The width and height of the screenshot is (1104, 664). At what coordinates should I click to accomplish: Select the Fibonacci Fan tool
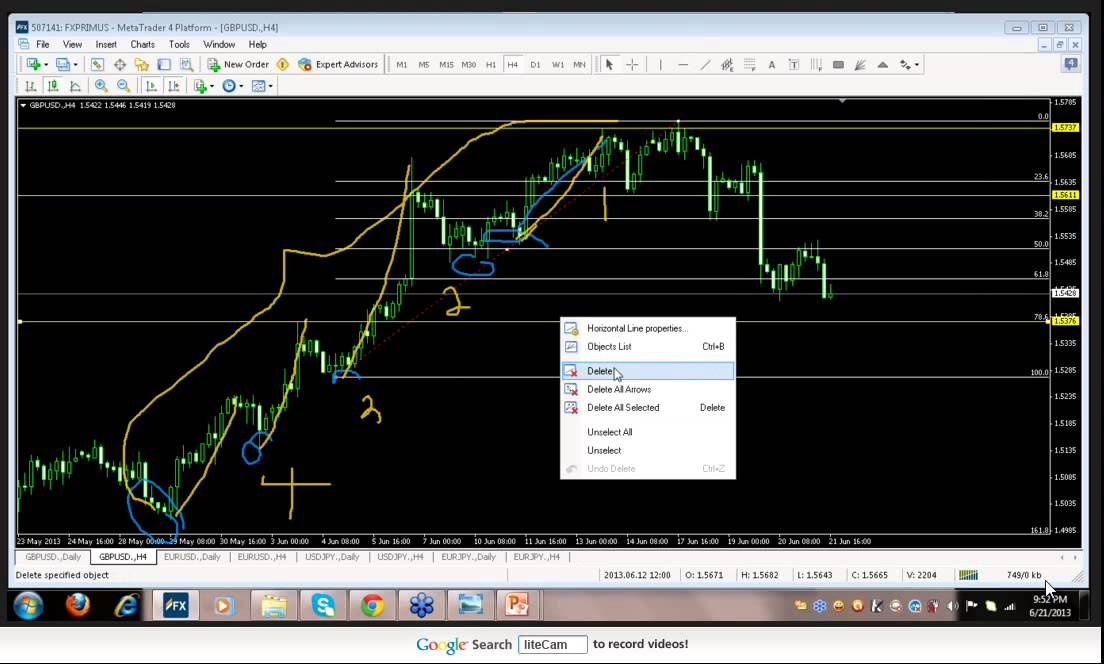point(860,64)
